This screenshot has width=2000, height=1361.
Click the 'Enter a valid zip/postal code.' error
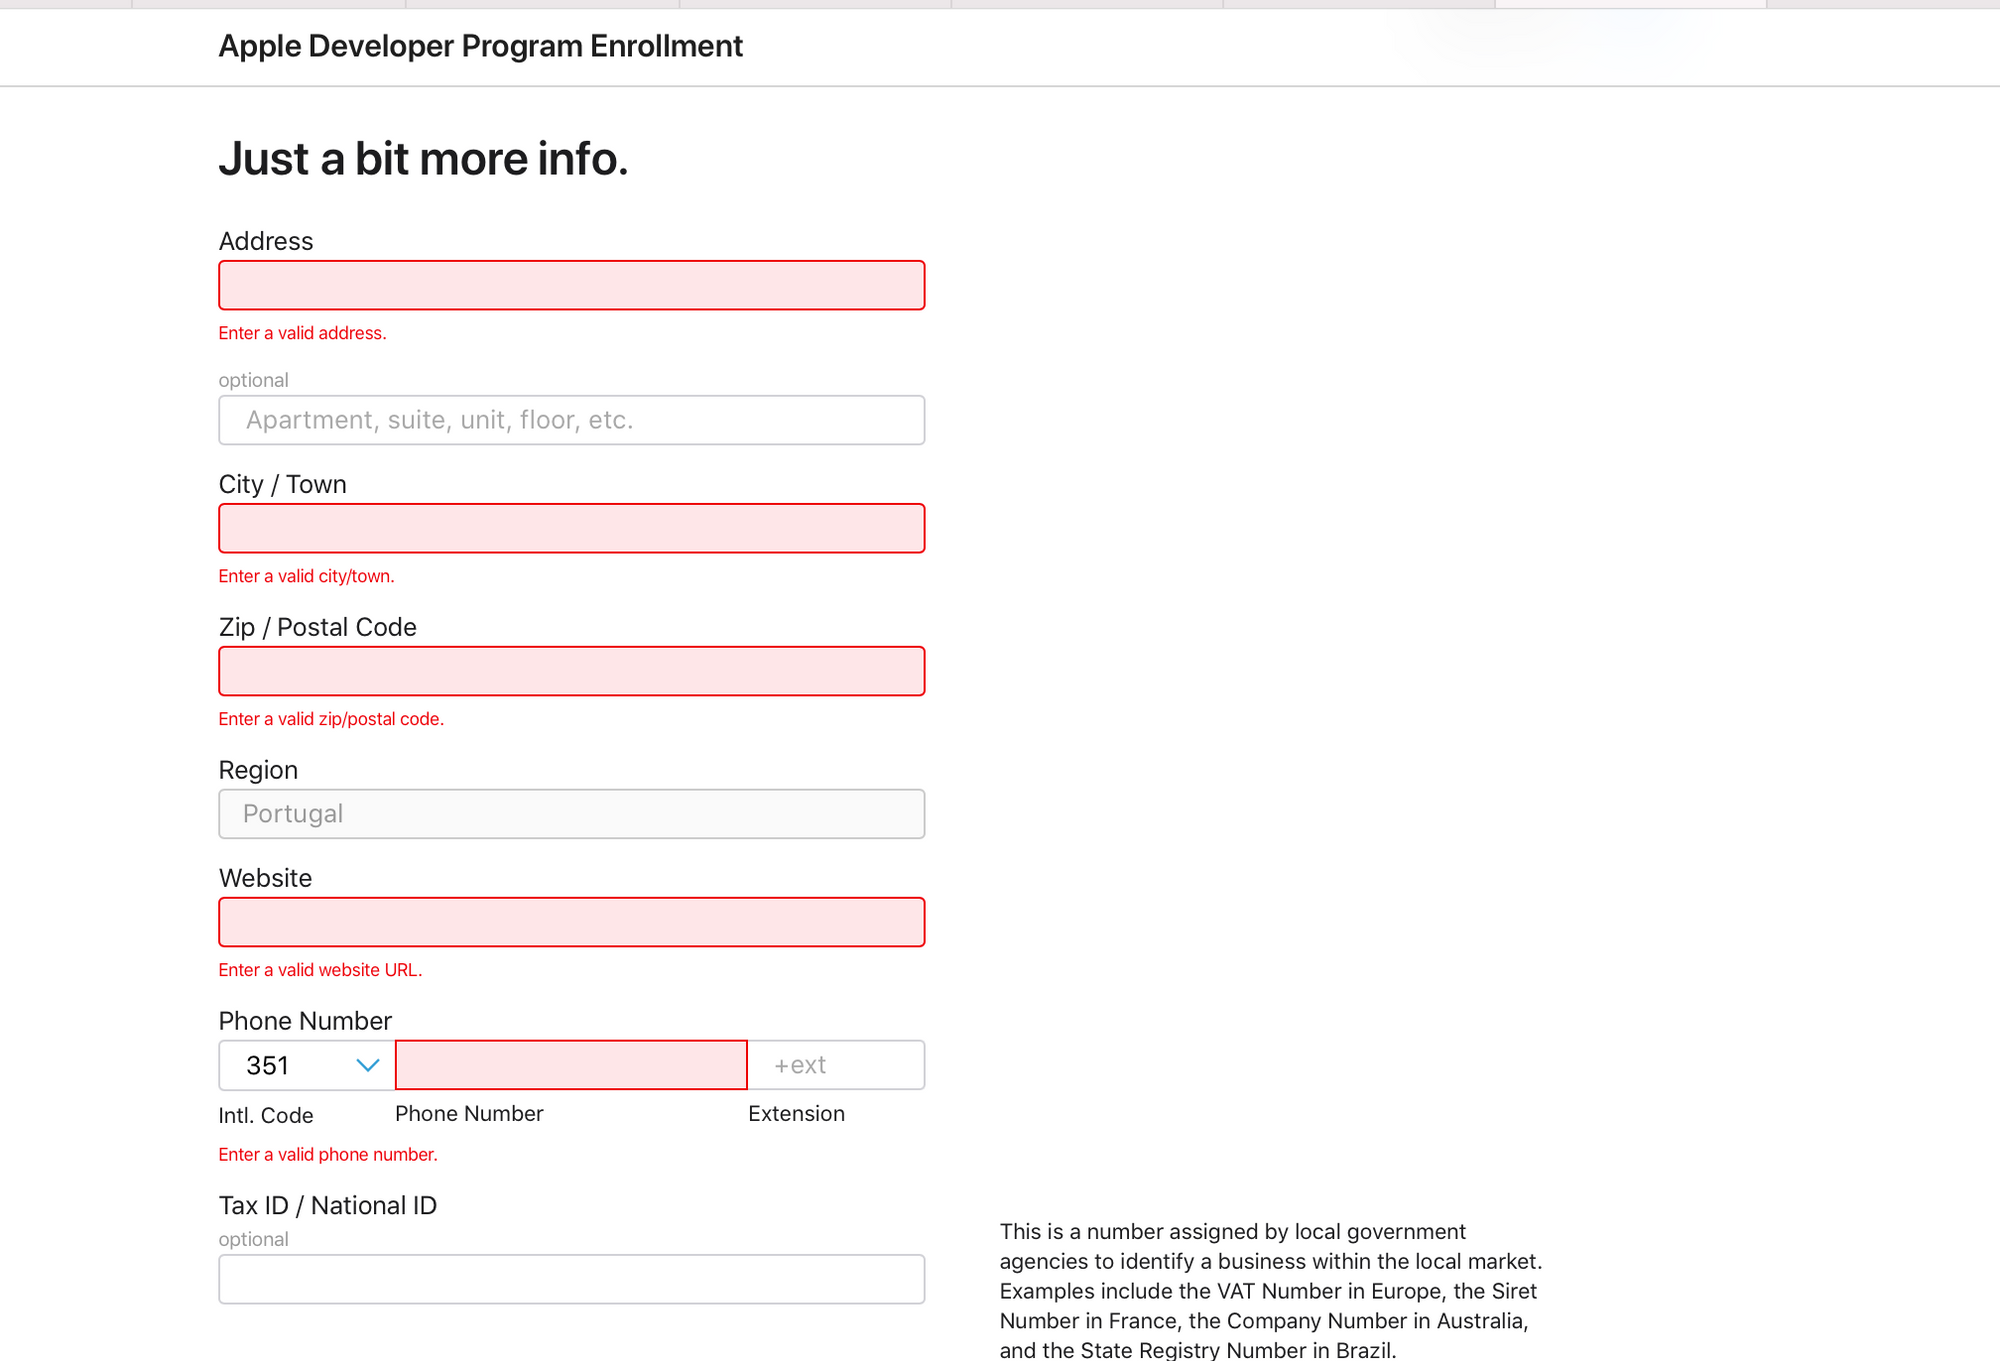(331, 720)
